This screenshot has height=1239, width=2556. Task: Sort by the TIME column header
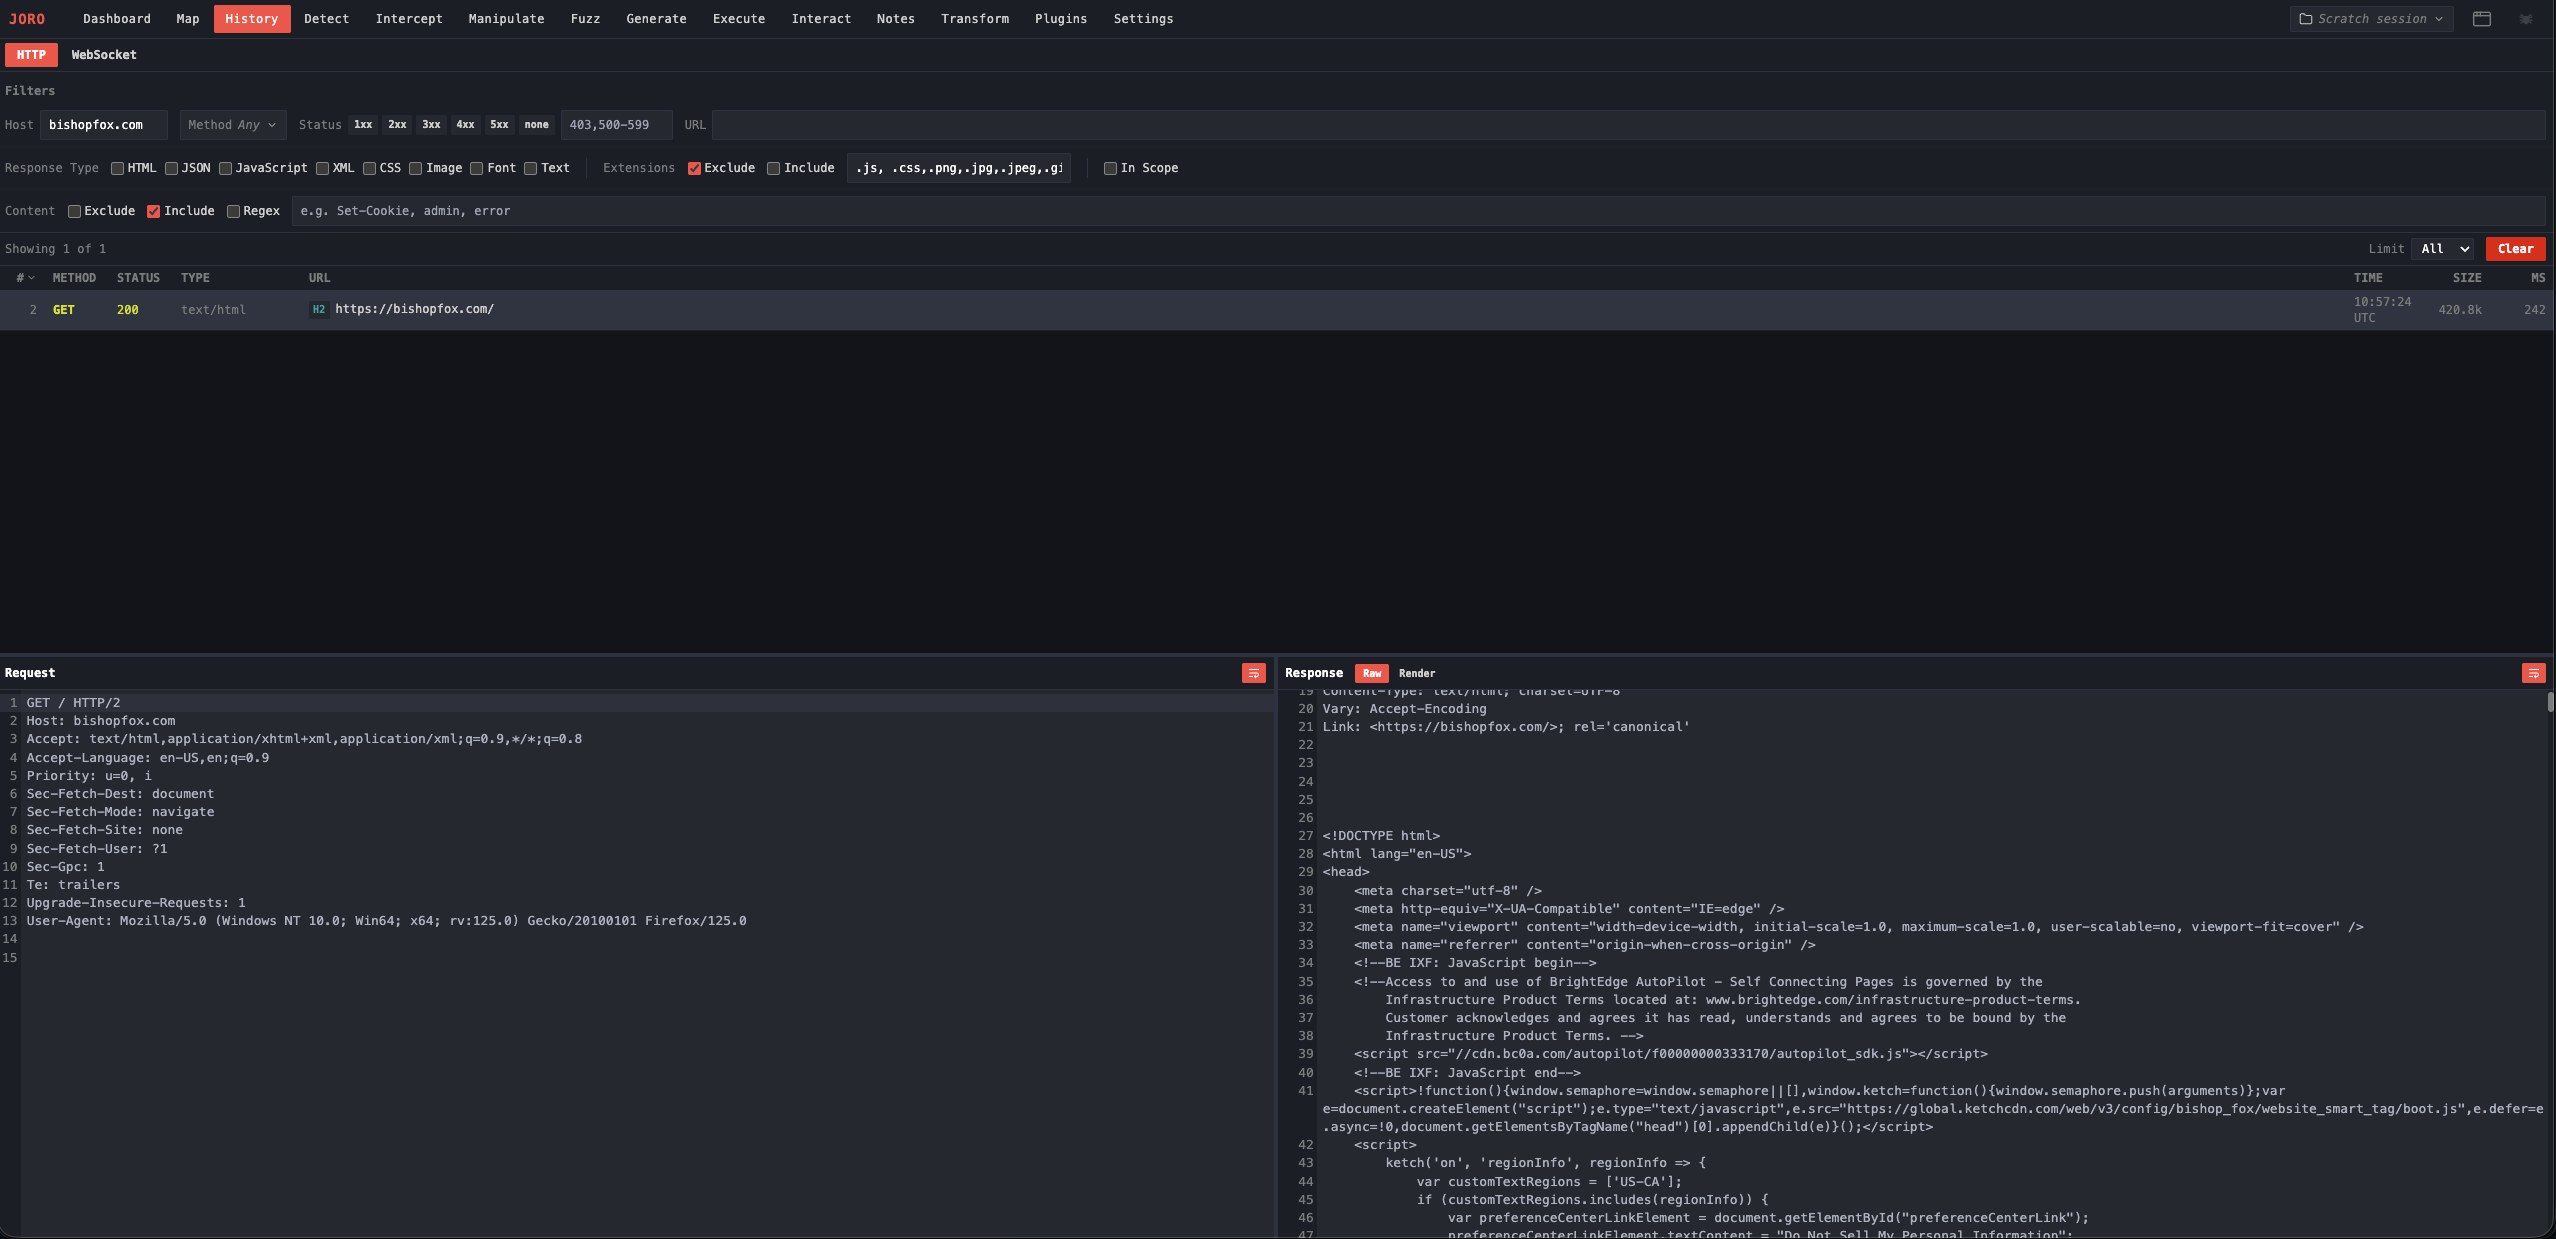(2368, 278)
